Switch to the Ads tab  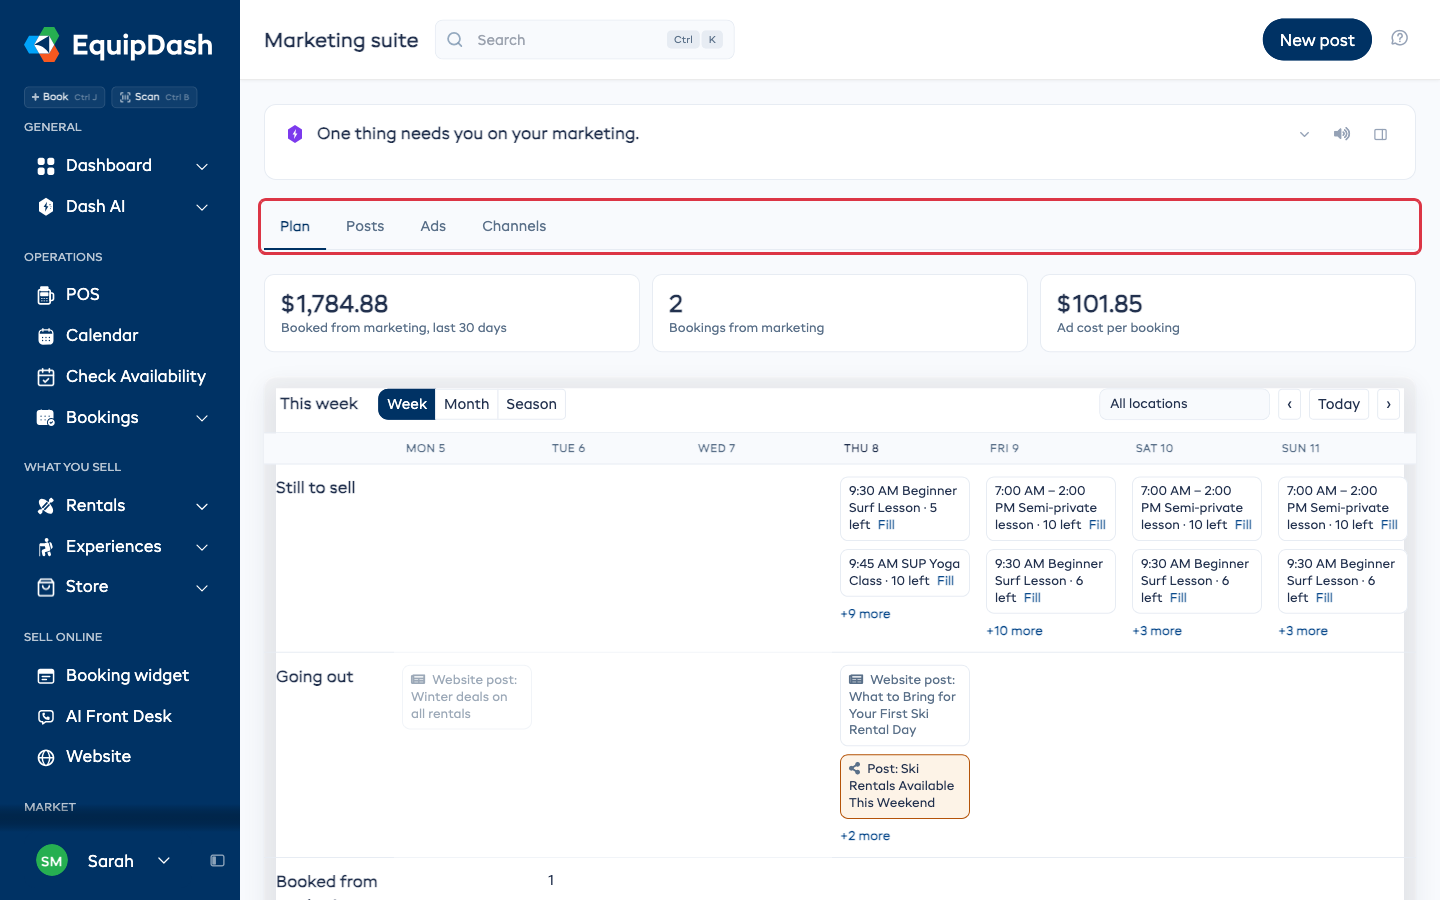(433, 227)
